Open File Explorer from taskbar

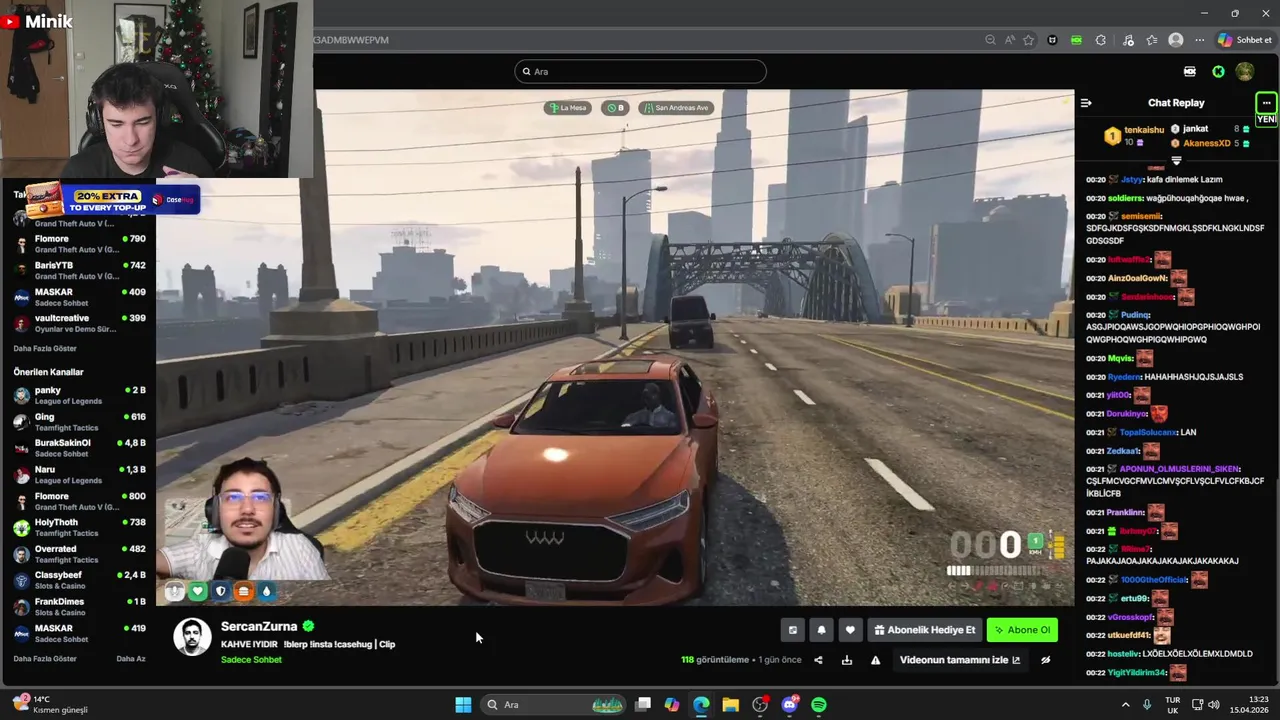tap(731, 705)
